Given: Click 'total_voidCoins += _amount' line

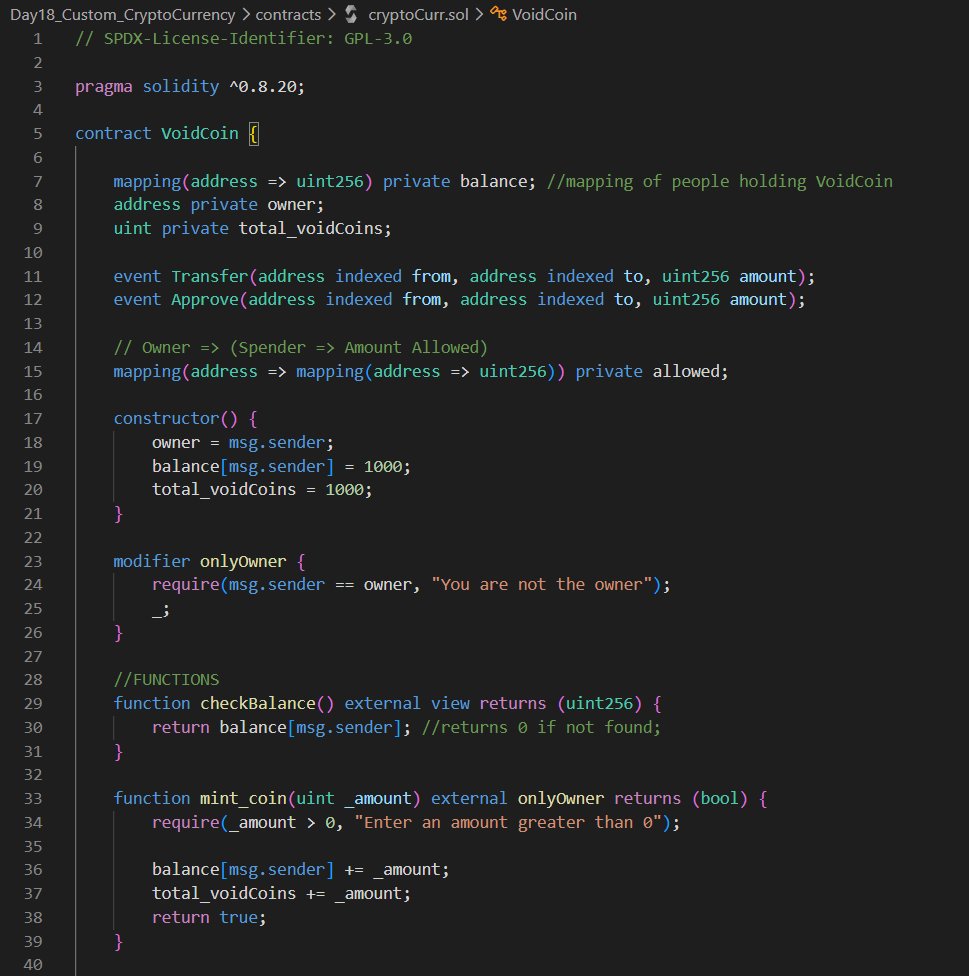Looking at the screenshot, I should coord(281,894).
